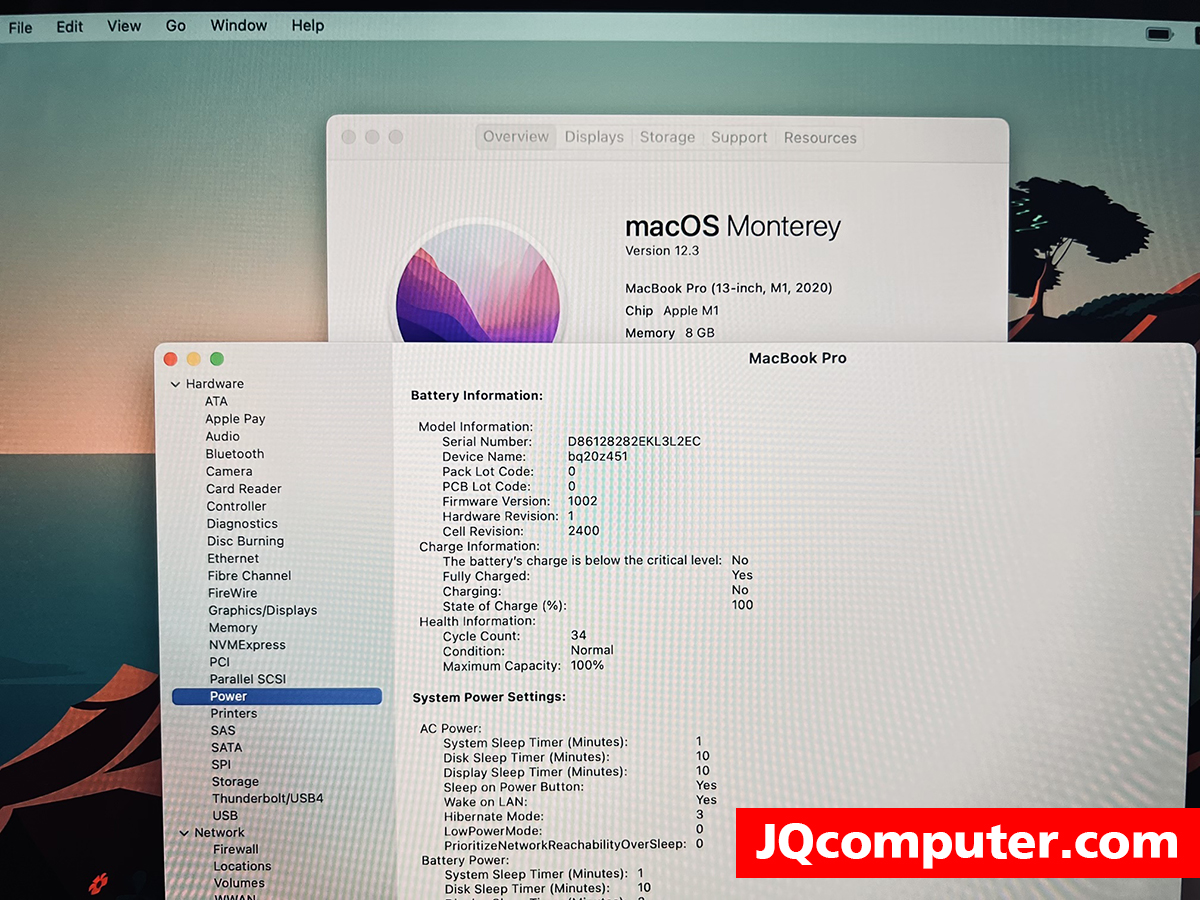This screenshot has height=900, width=1200.
Task: Switch to the Support tab
Action: 739,138
